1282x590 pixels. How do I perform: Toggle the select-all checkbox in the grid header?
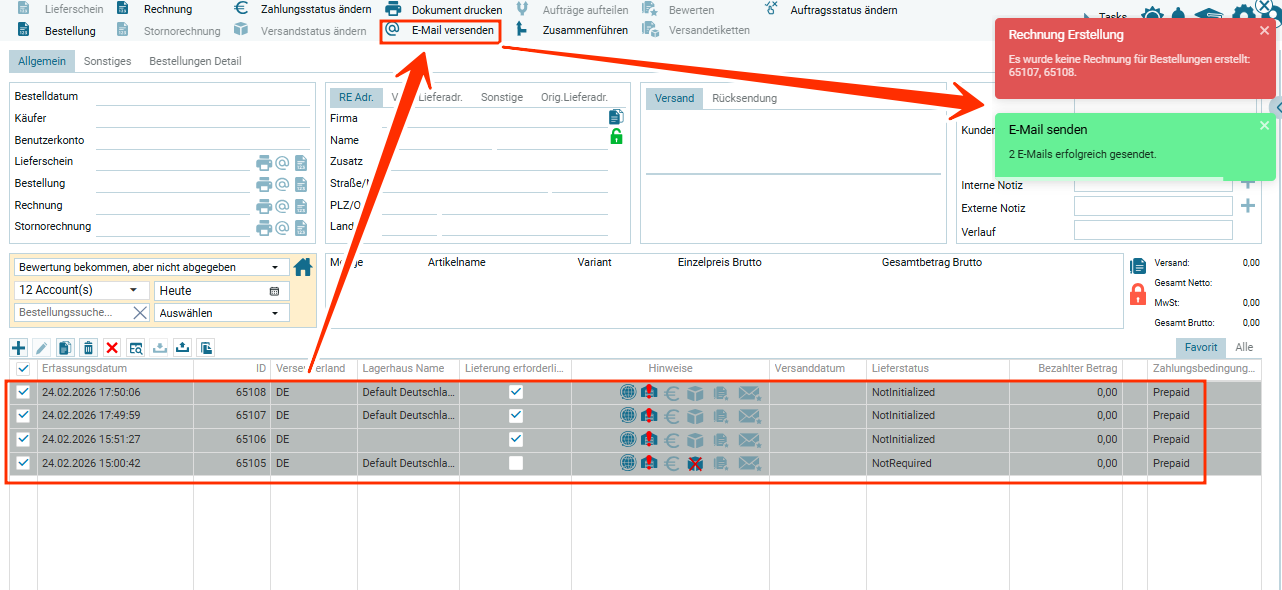(x=23, y=369)
